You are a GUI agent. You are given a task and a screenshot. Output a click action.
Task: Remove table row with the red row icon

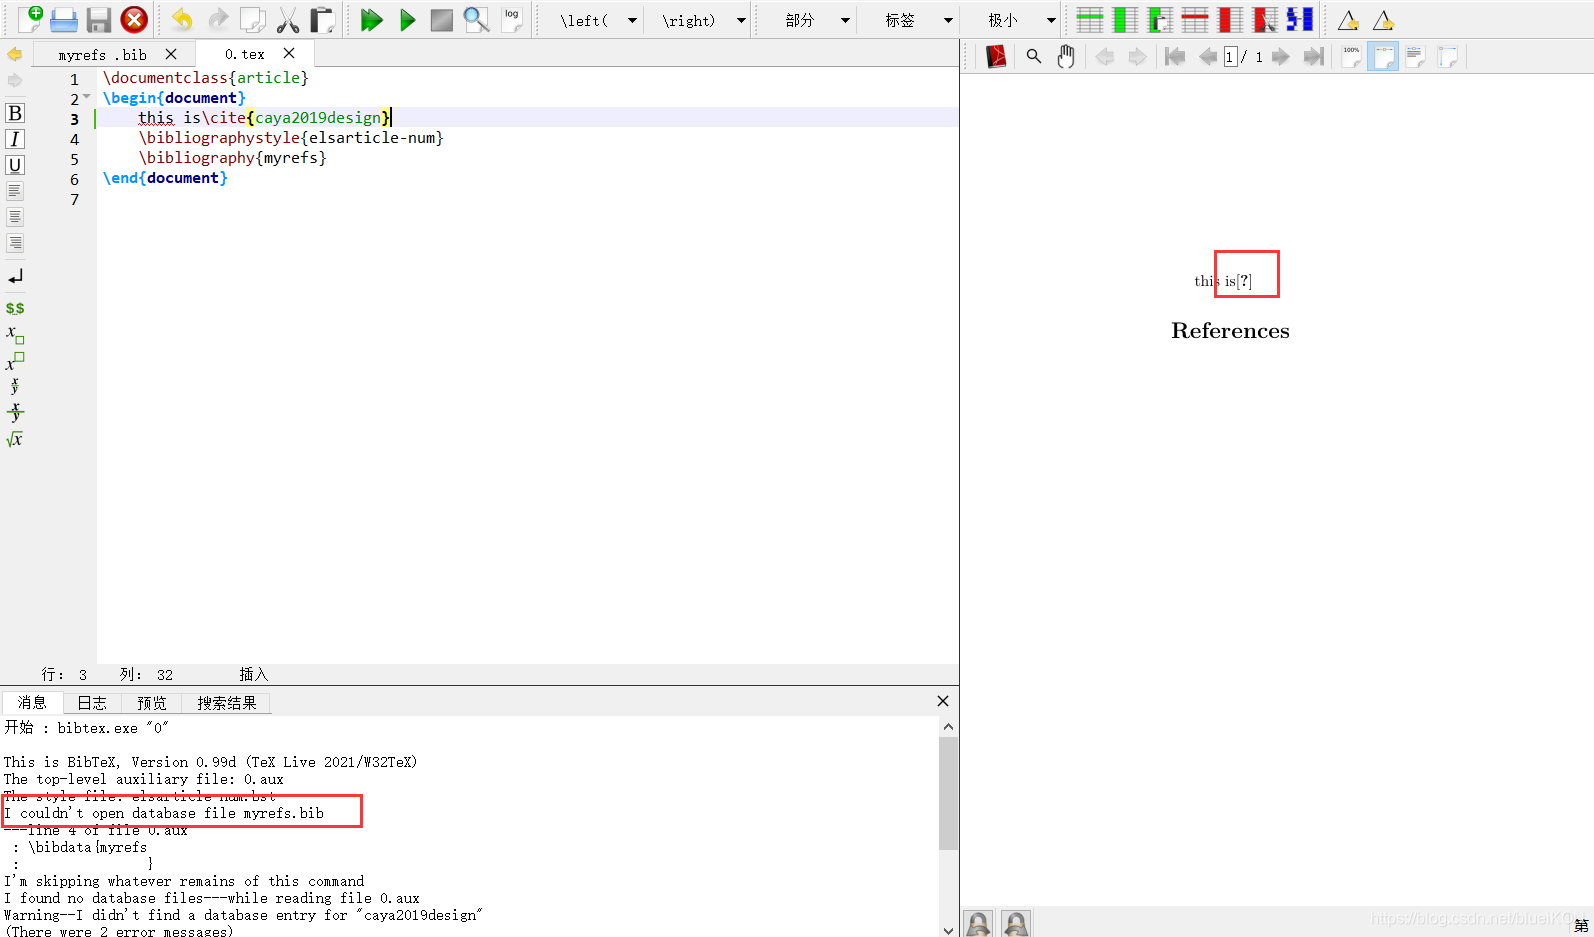[1195, 19]
